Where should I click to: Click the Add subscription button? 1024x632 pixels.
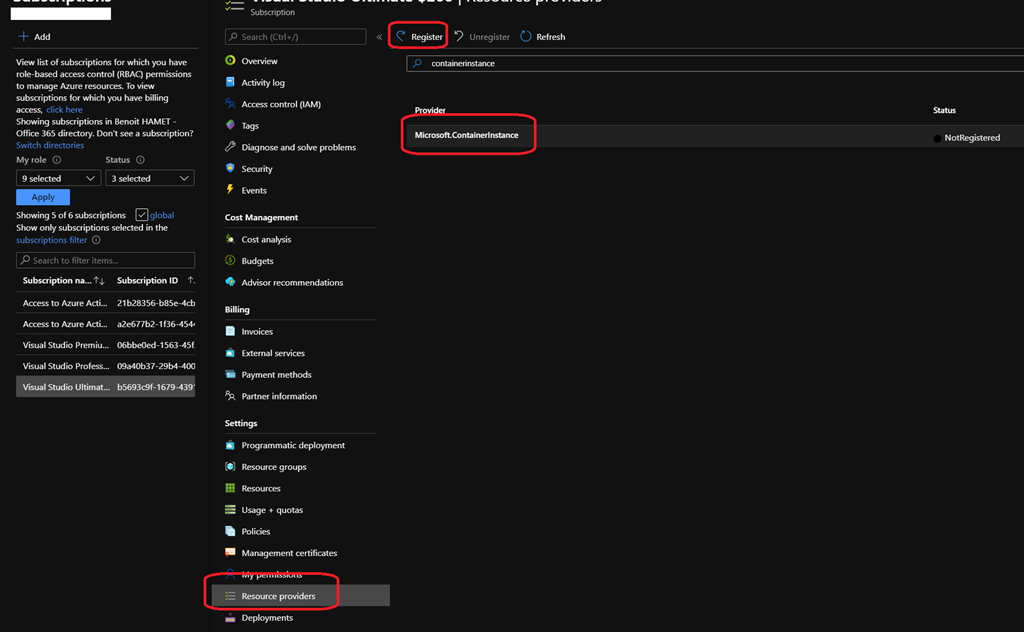point(34,37)
